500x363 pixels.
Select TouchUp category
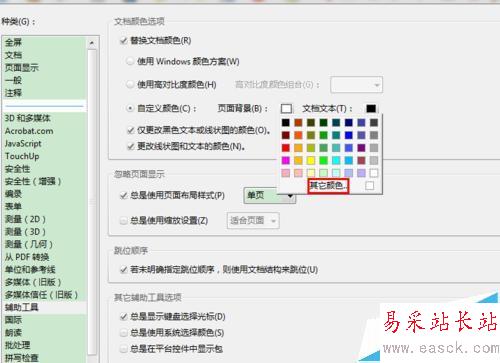coord(22,156)
